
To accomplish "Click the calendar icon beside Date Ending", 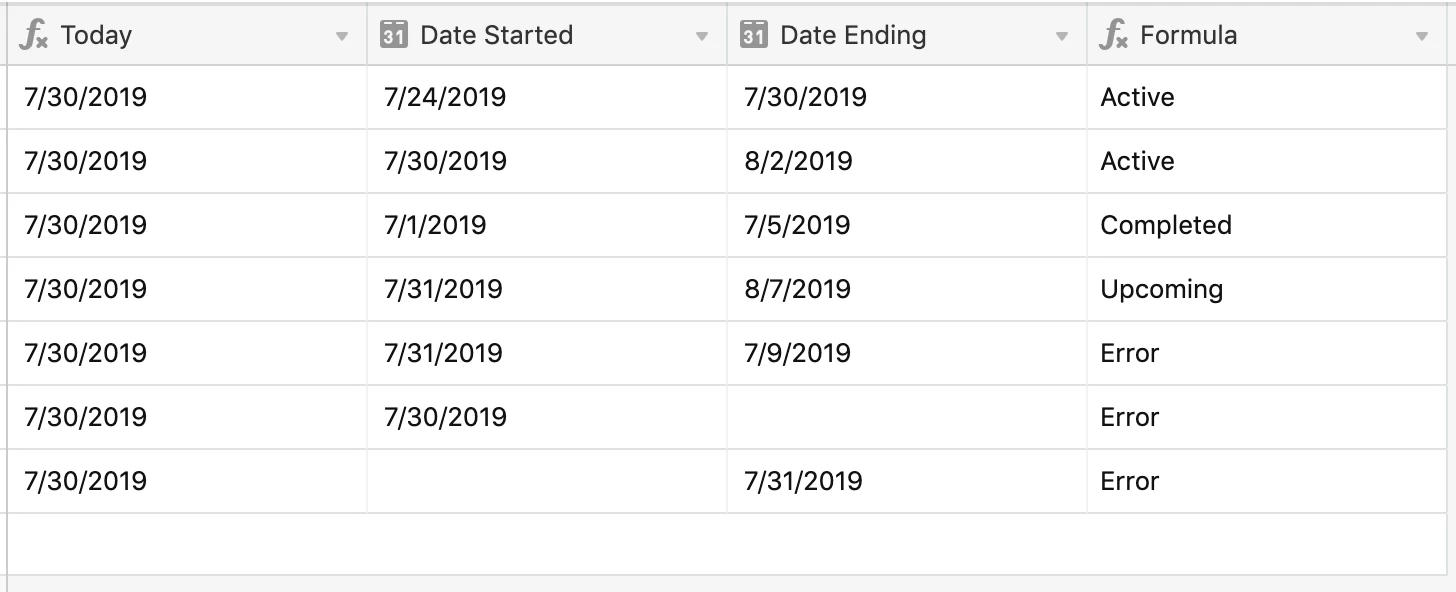I will coord(754,35).
